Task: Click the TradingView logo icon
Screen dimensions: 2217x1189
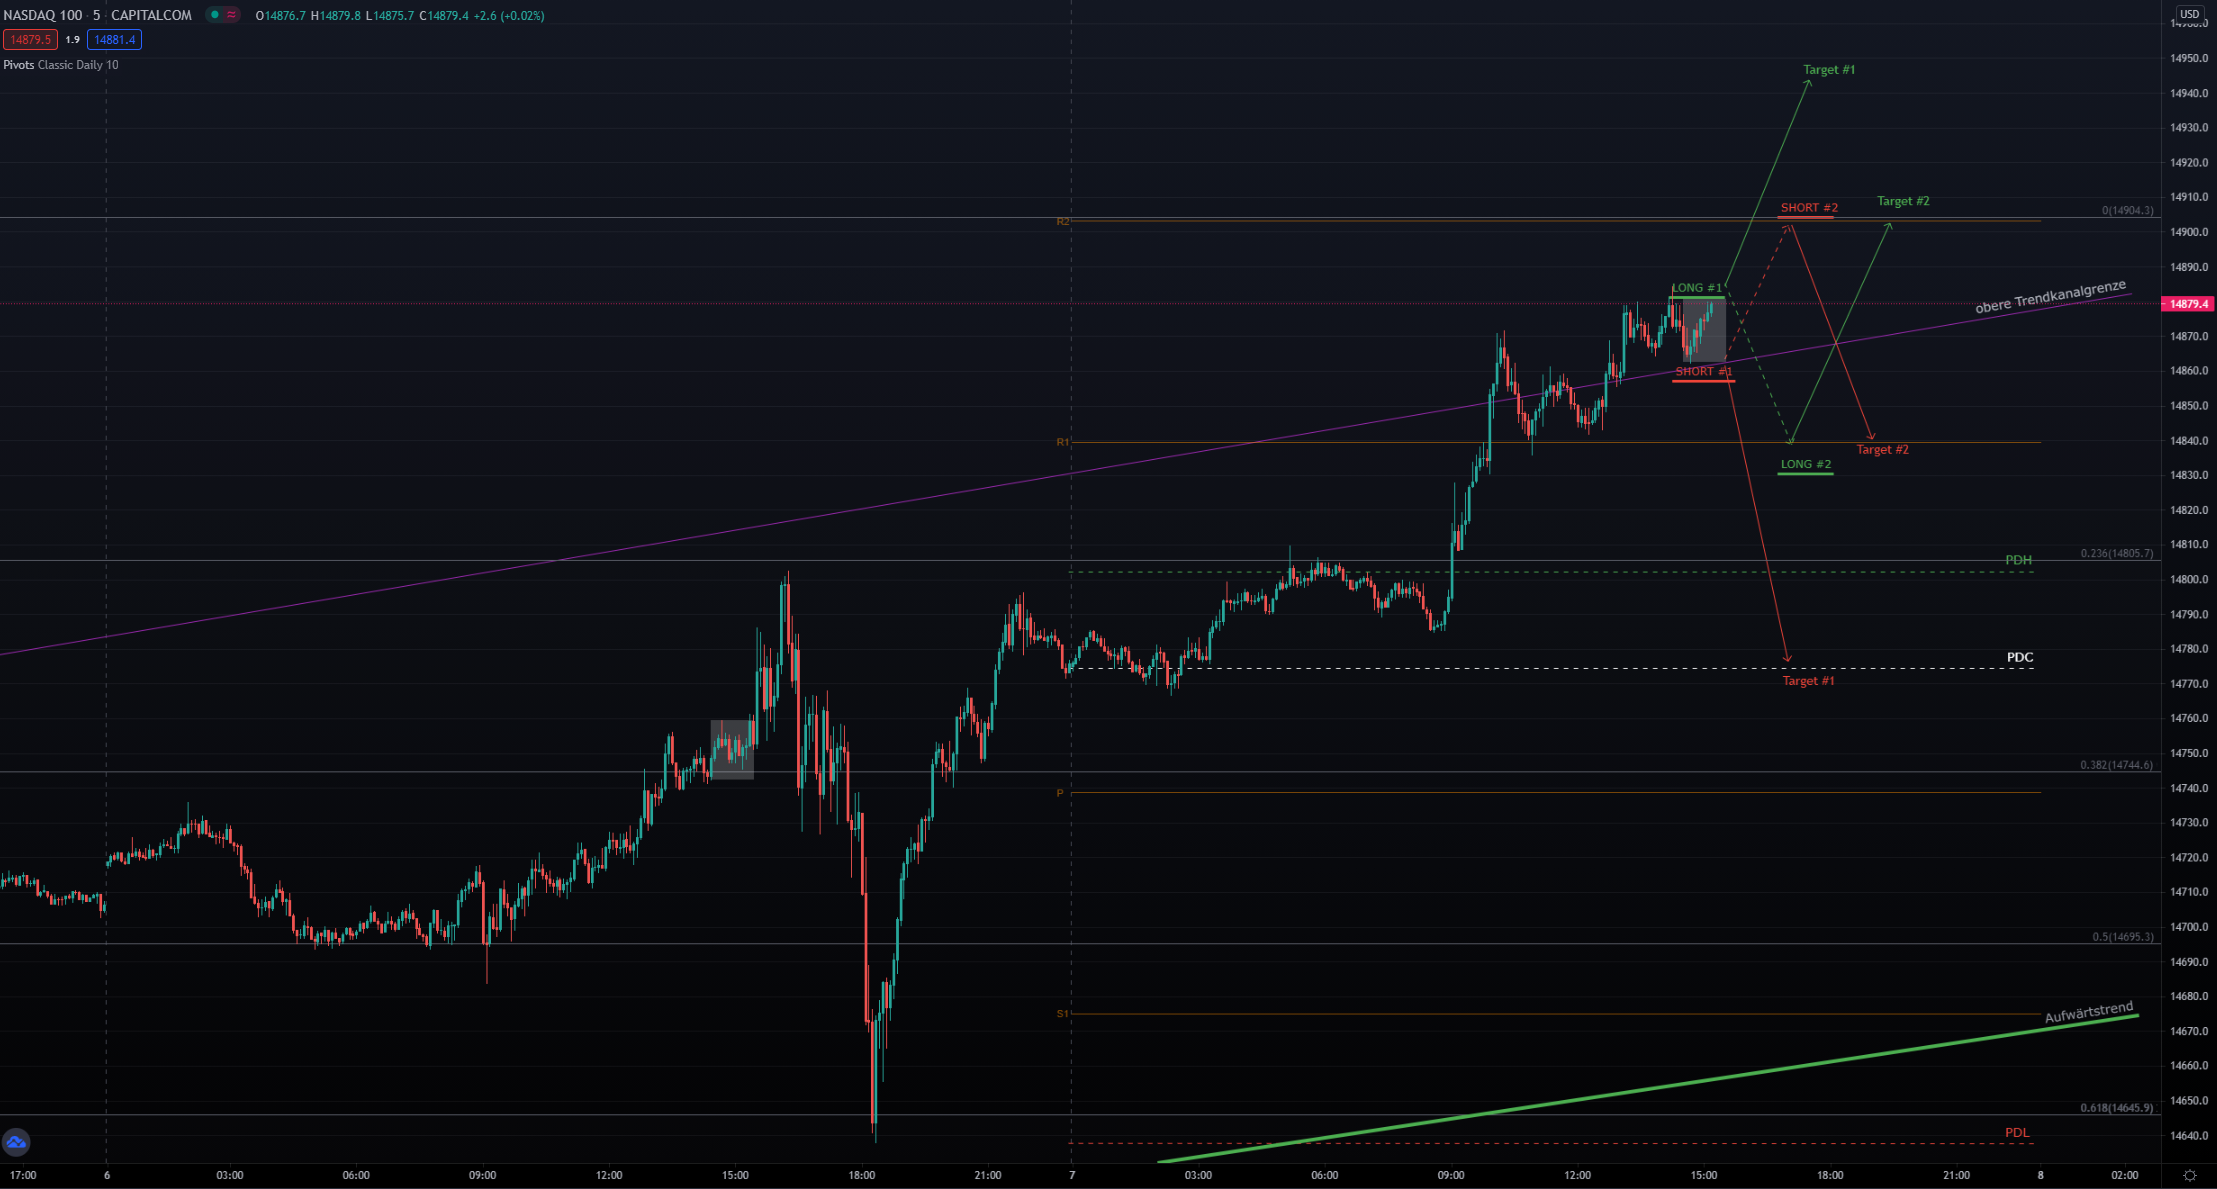Action: pyautogui.click(x=16, y=1142)
